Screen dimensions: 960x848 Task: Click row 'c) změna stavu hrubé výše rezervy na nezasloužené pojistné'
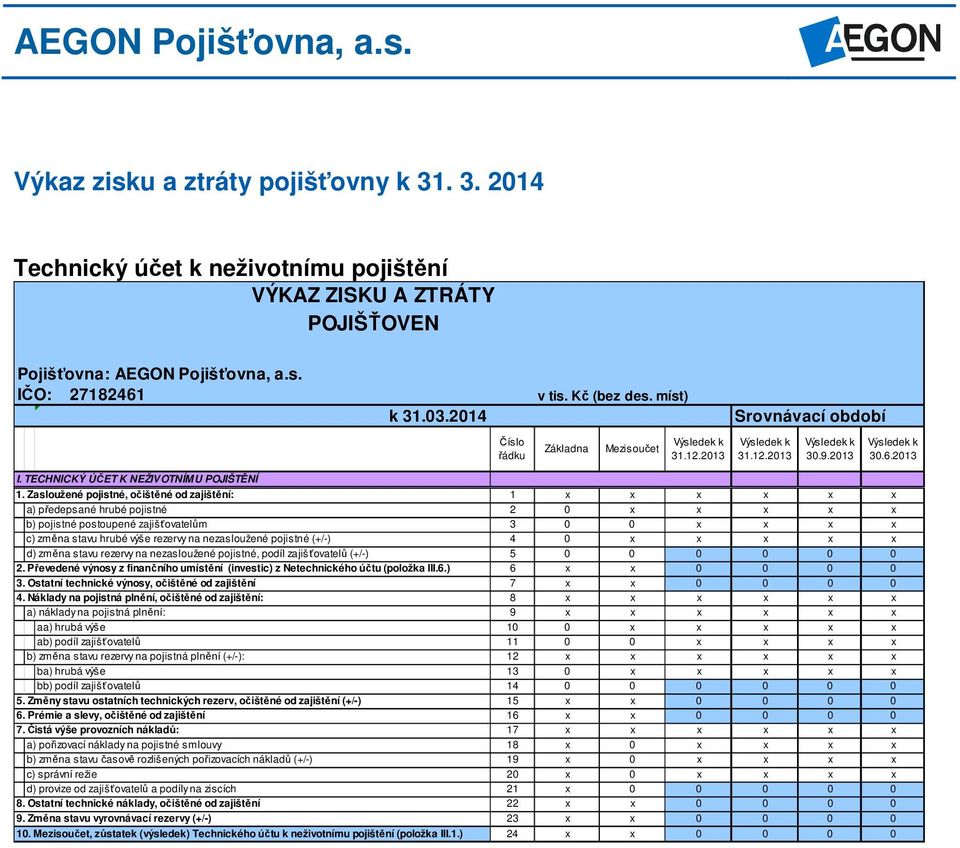(469, 539)
